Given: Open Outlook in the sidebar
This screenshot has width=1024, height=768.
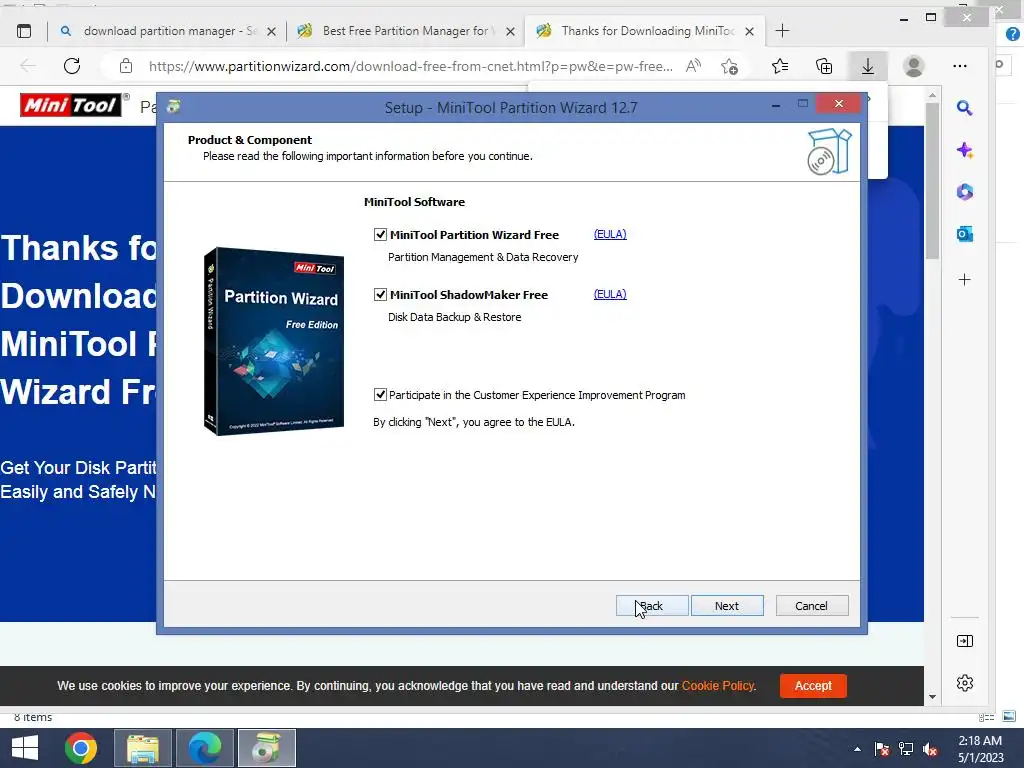Looking at the screenshot, I should 965,234.
